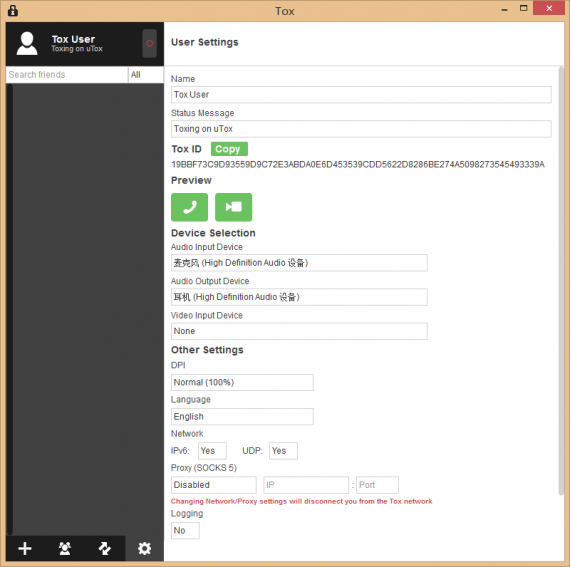Open the create group chat icon
Image resolution: width=570 pixels, height=567 pixels.
coord(65,548)
